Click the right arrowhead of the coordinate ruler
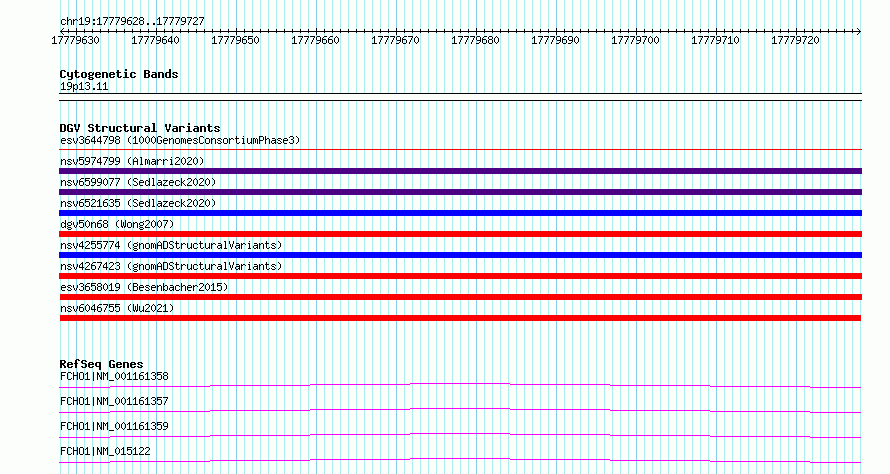Screen dimensions: 890x474 pos(858,31)
